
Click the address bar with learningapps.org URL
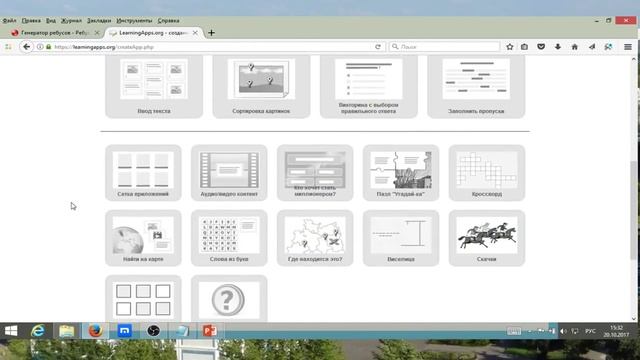208,47
